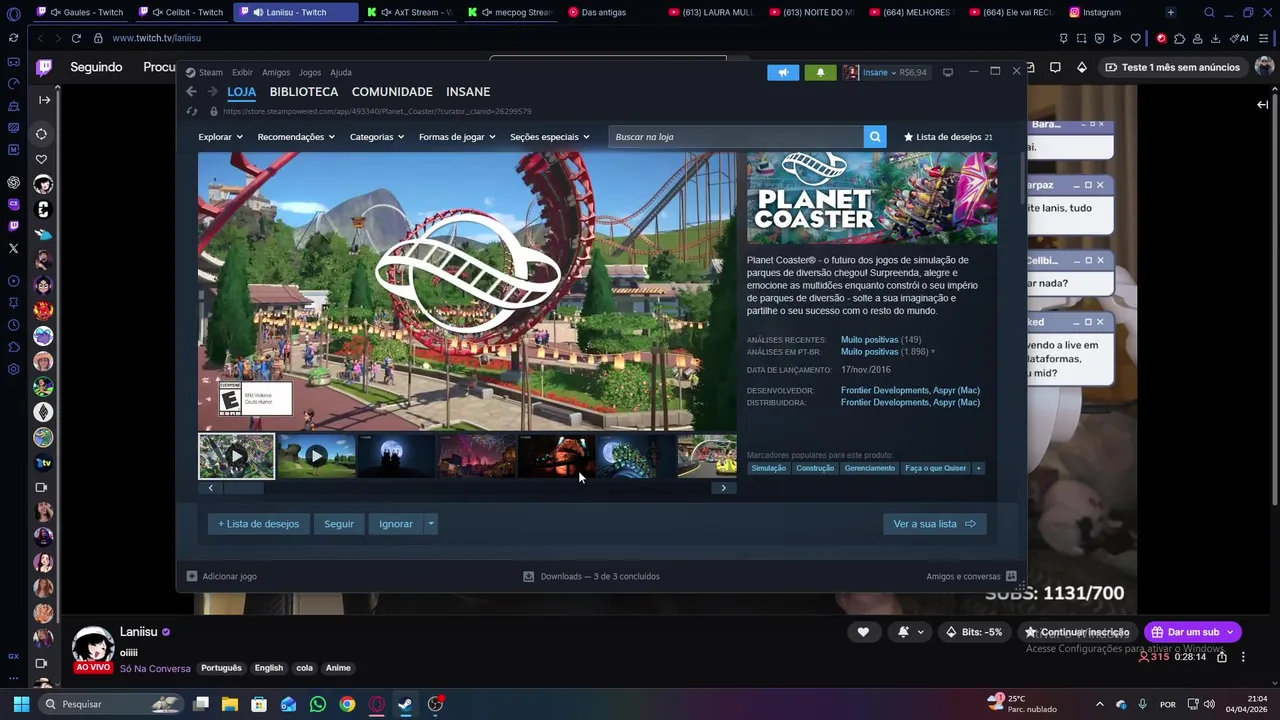Open Steam notifications bell button
Screen dimensions: 1280x720
(821, 72)
